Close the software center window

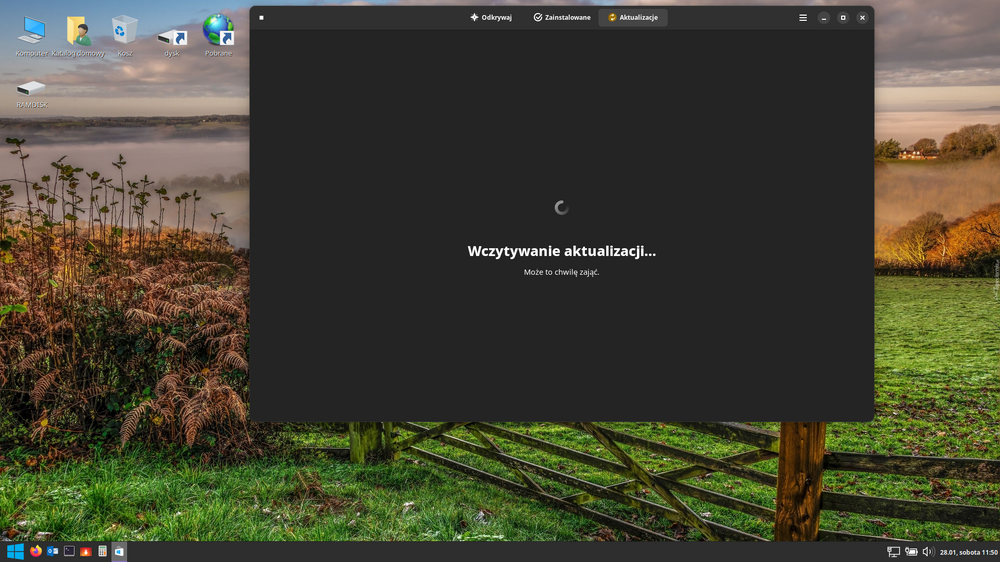click(x=862, y=17)
